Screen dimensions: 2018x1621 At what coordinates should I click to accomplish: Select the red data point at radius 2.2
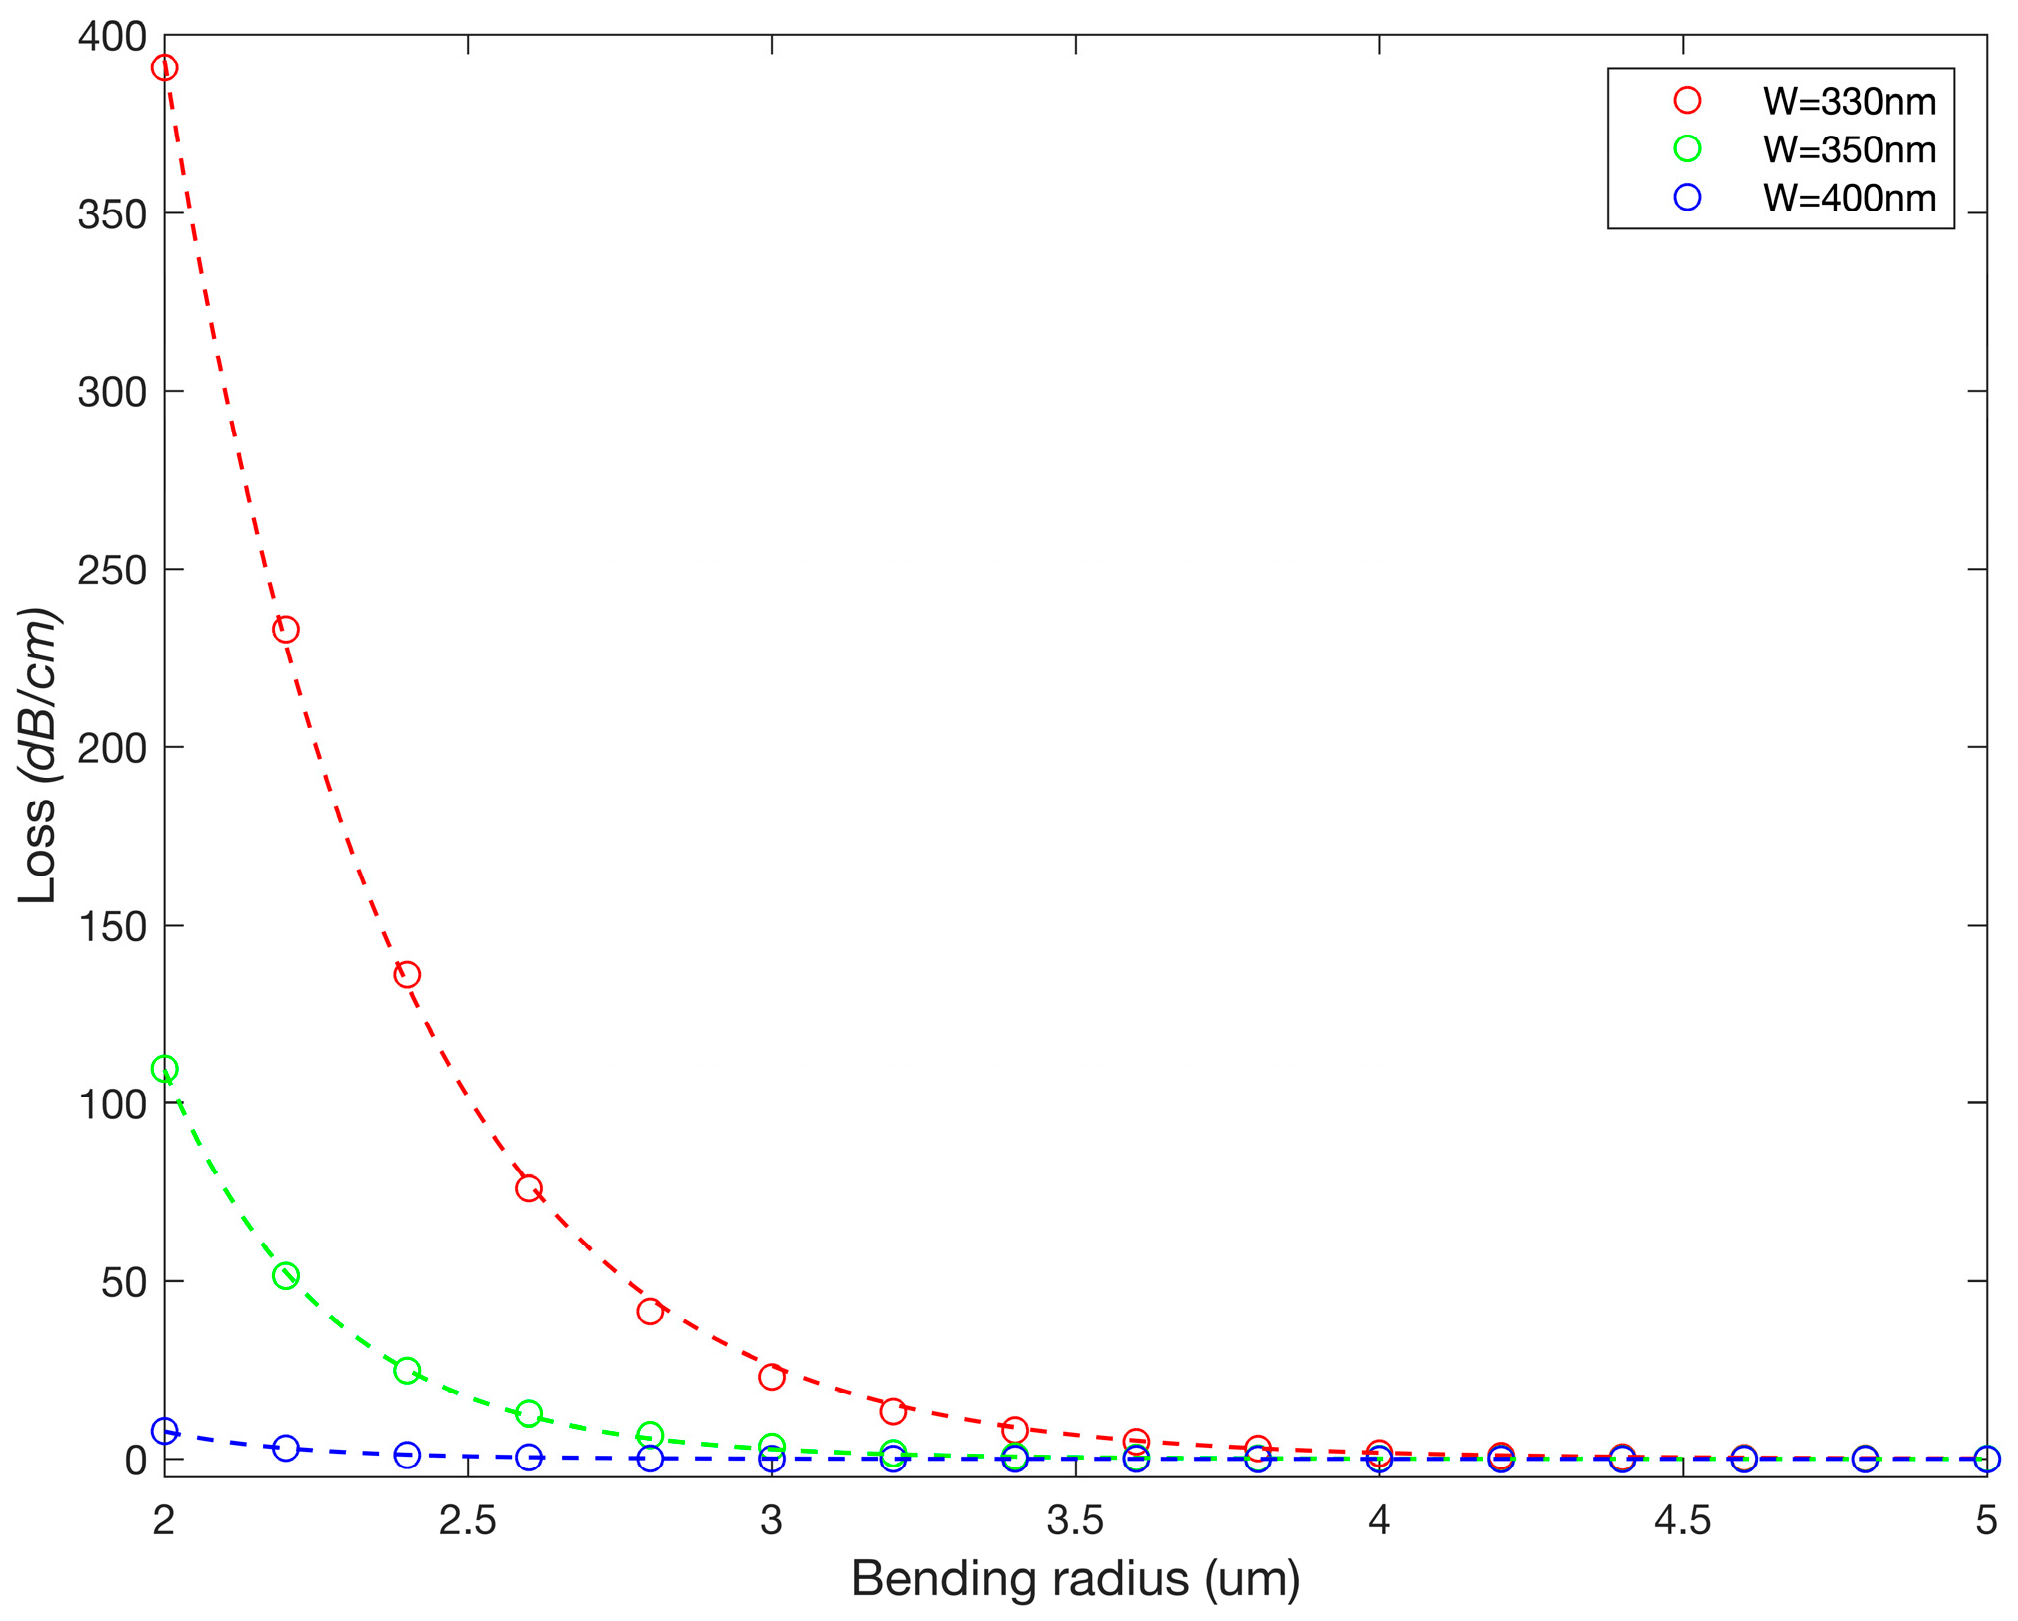286,630
